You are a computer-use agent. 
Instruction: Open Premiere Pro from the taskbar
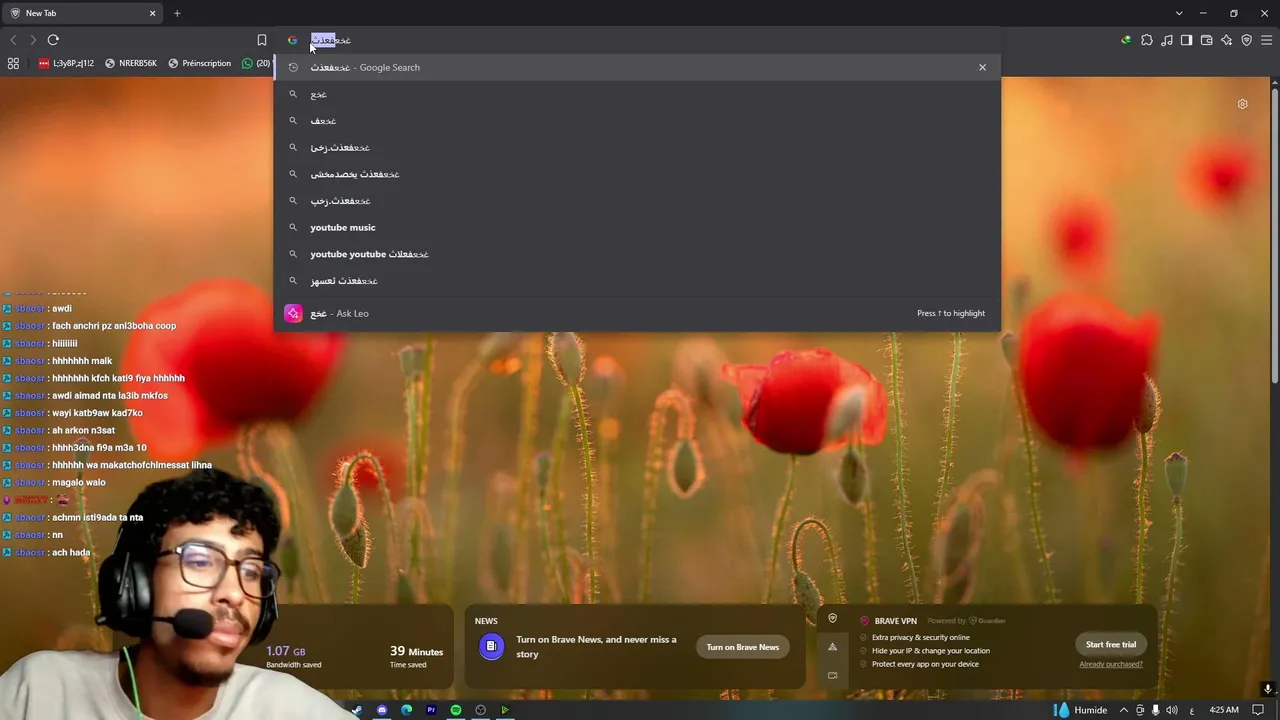(x=431, y=710)
